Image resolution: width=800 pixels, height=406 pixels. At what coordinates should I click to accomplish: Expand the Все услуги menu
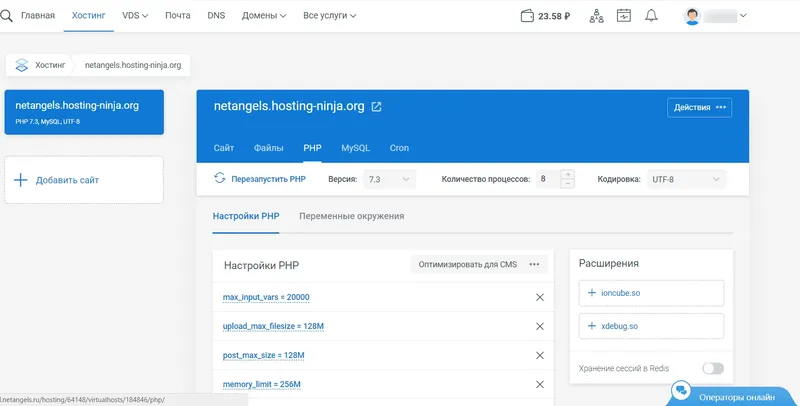point(330,16)
